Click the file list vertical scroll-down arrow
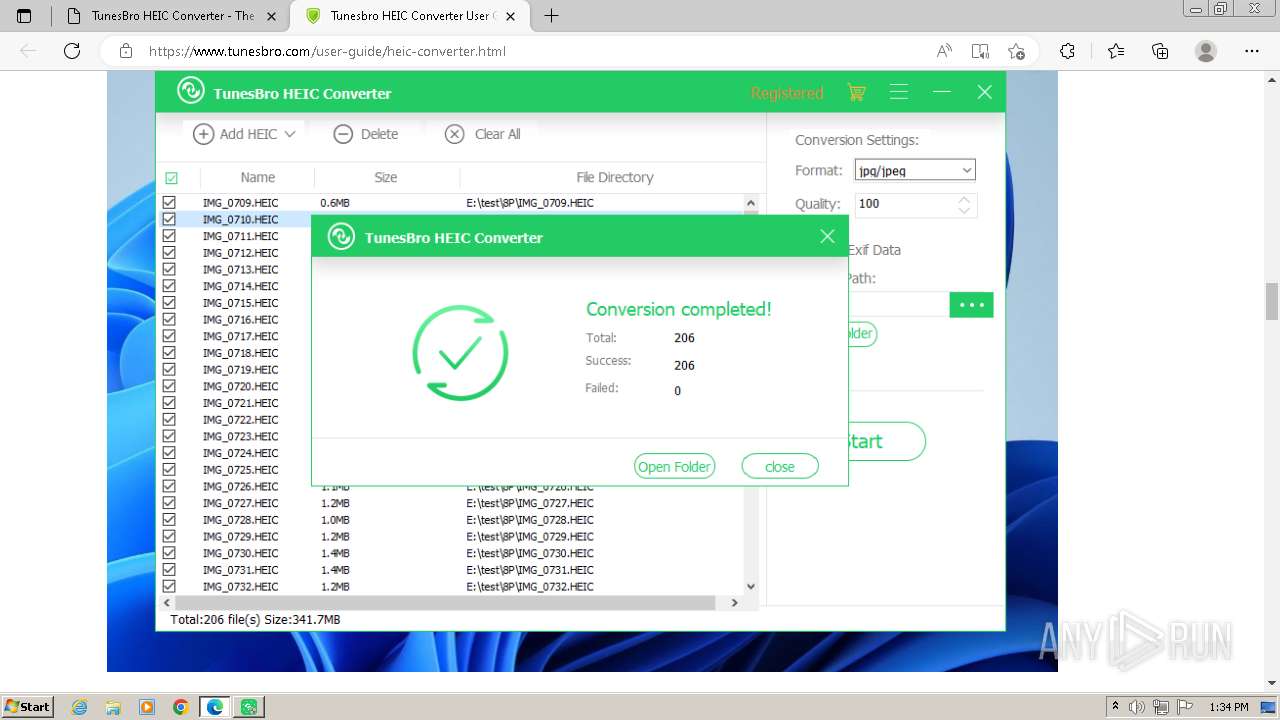Screen dimensions: 1280x720 click(751, 587)
